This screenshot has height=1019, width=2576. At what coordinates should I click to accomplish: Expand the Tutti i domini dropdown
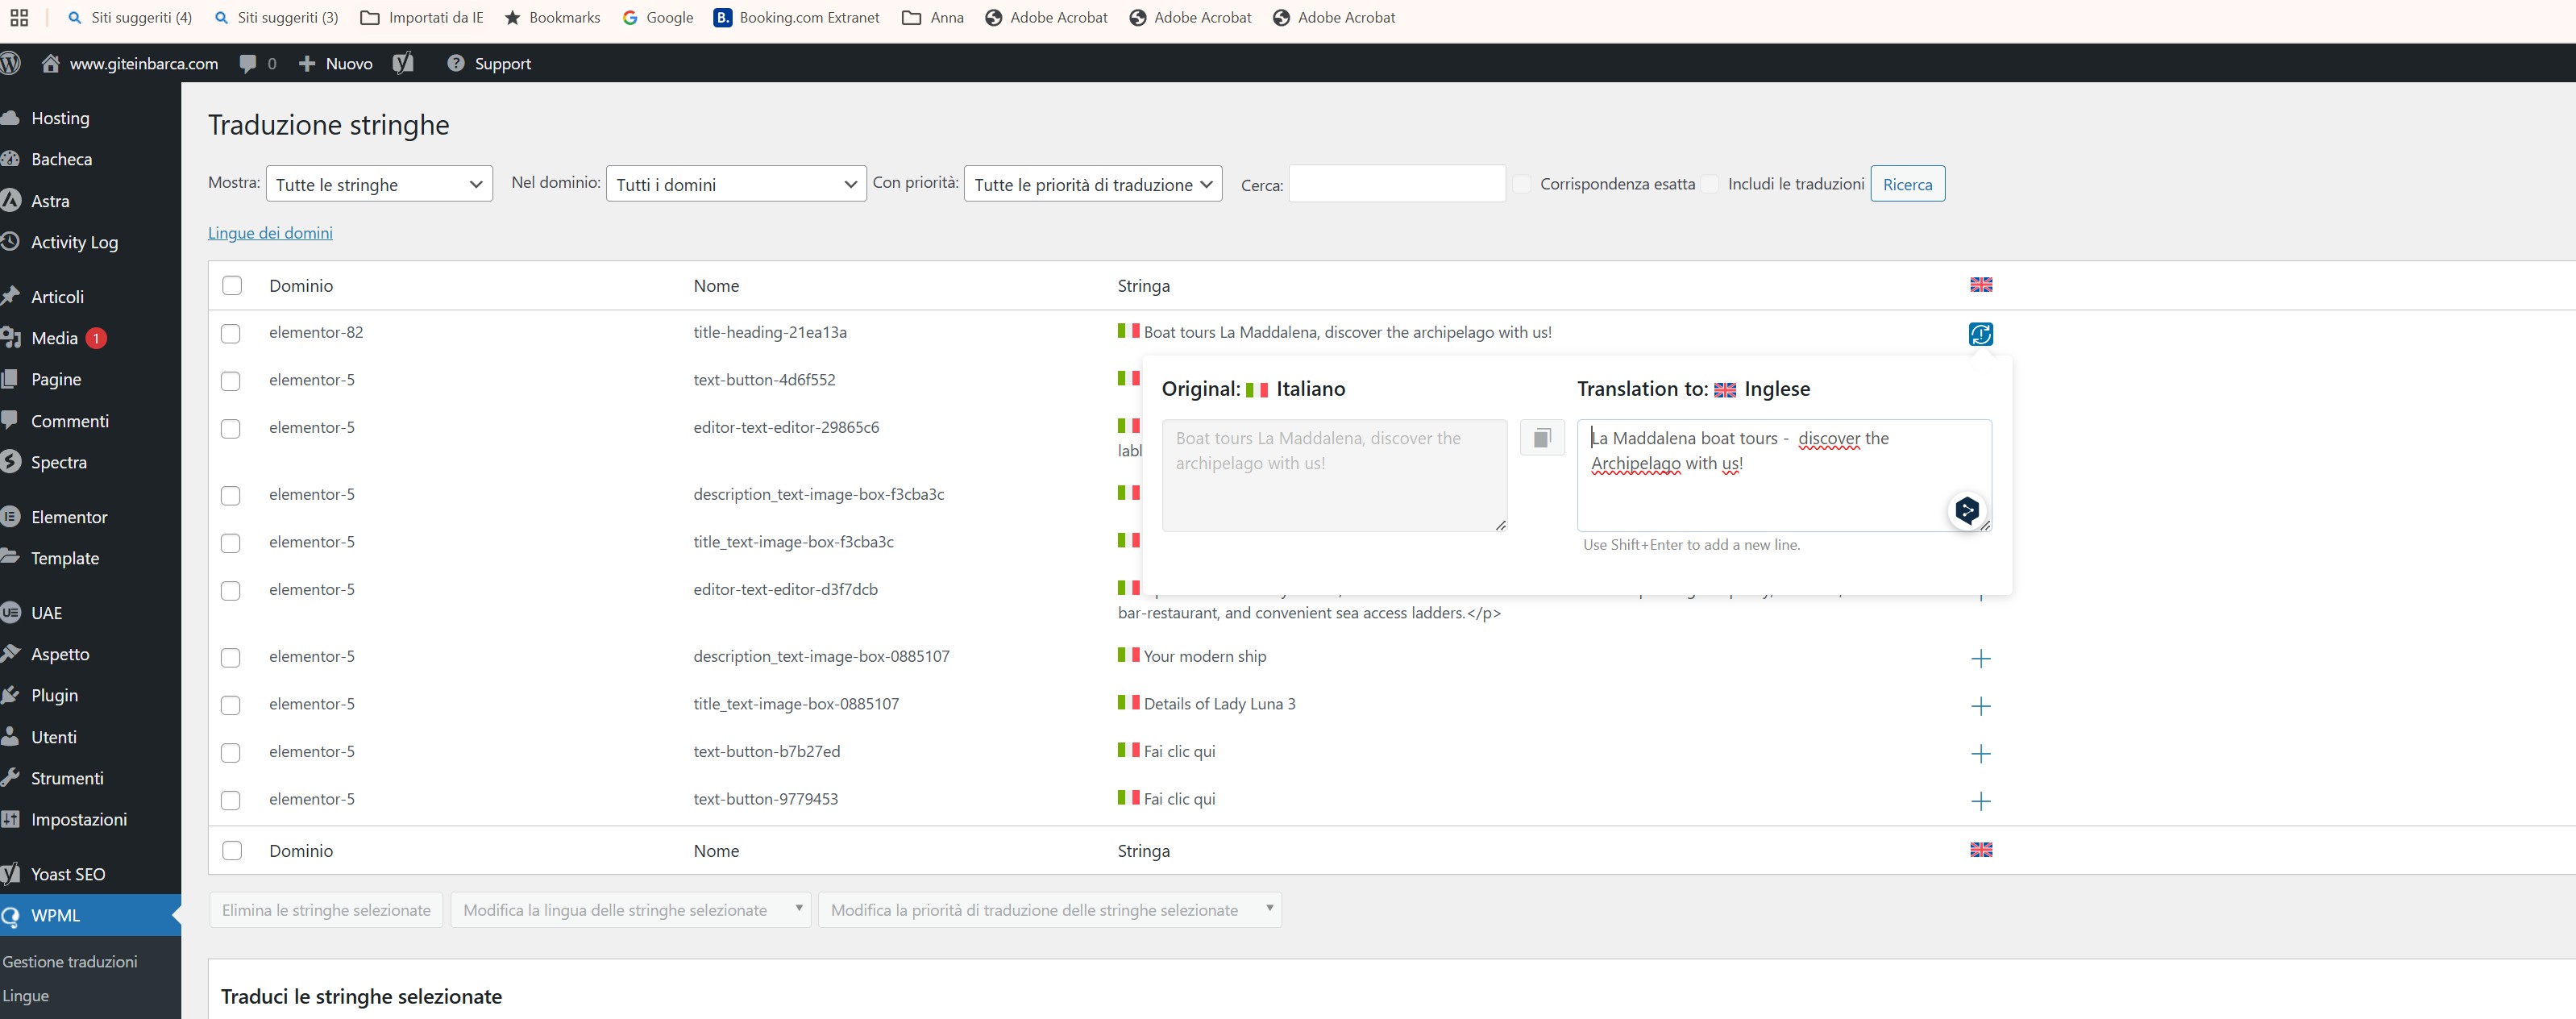click(735, 184)
